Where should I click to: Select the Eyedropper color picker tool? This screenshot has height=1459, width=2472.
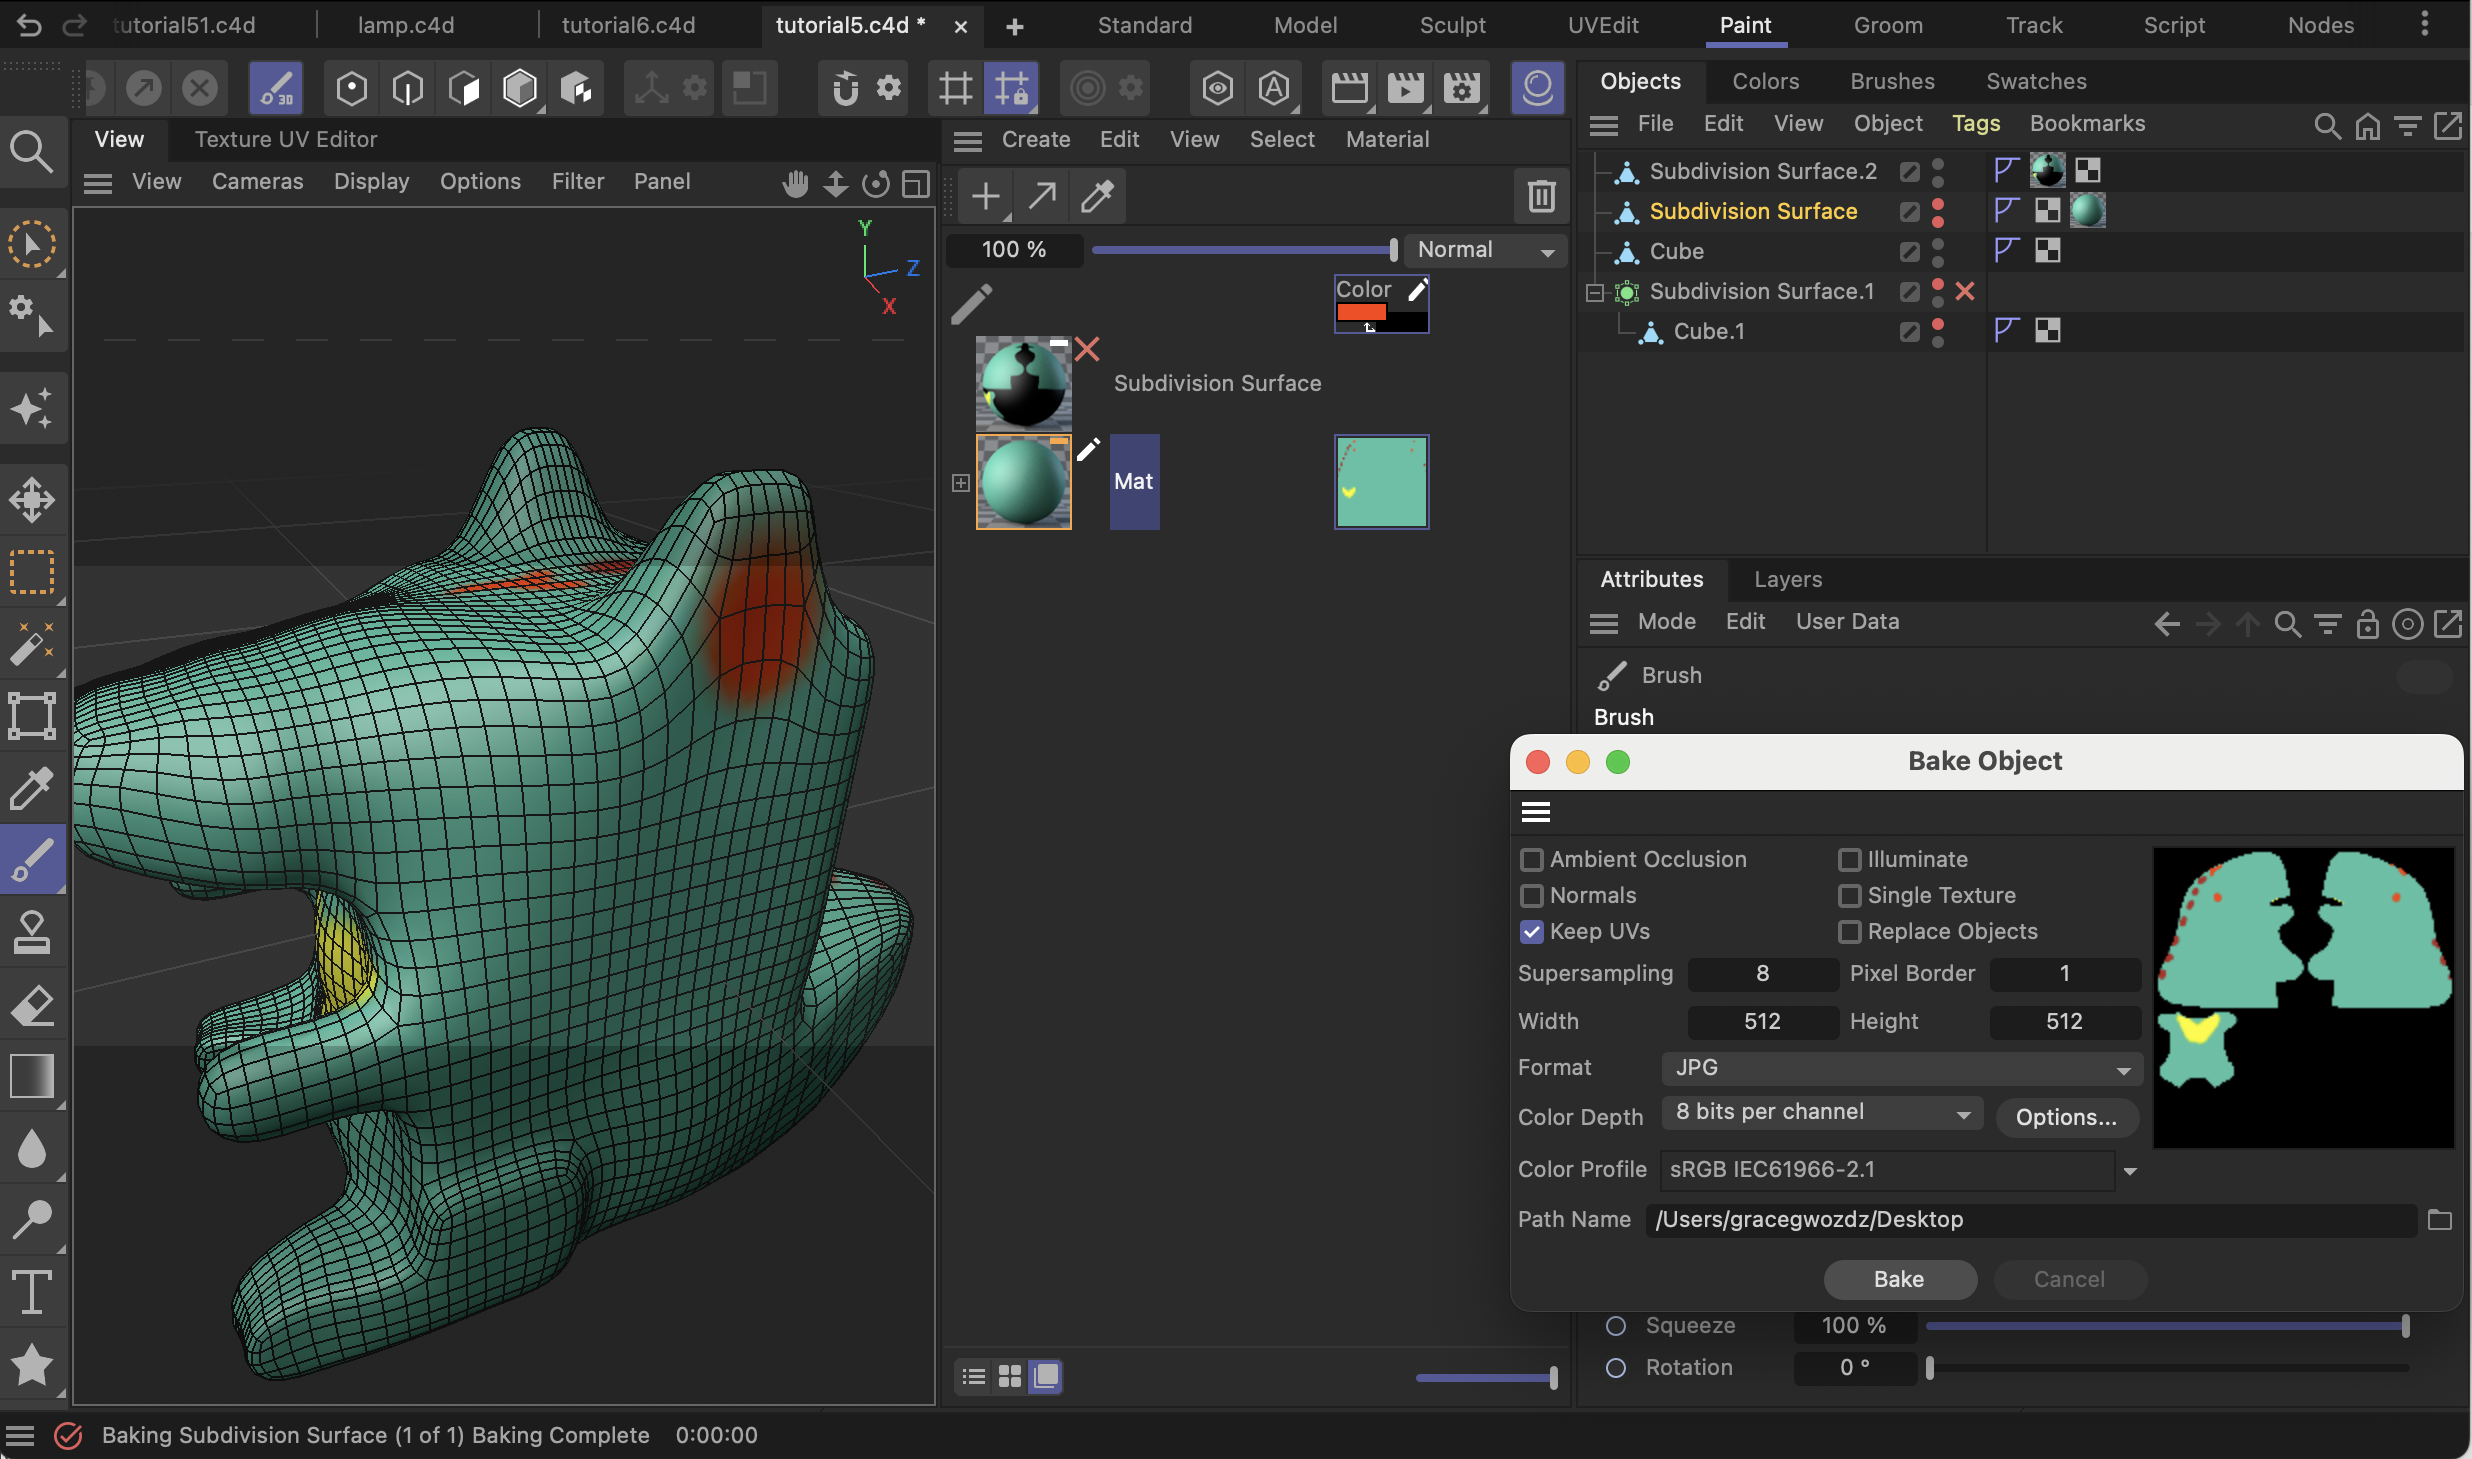(33, 788)
